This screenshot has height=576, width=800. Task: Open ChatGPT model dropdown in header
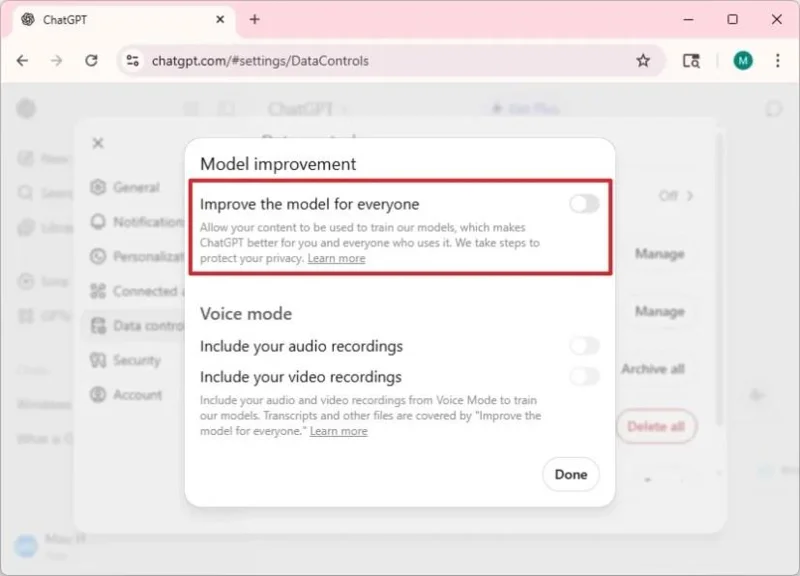pos(307,109)
